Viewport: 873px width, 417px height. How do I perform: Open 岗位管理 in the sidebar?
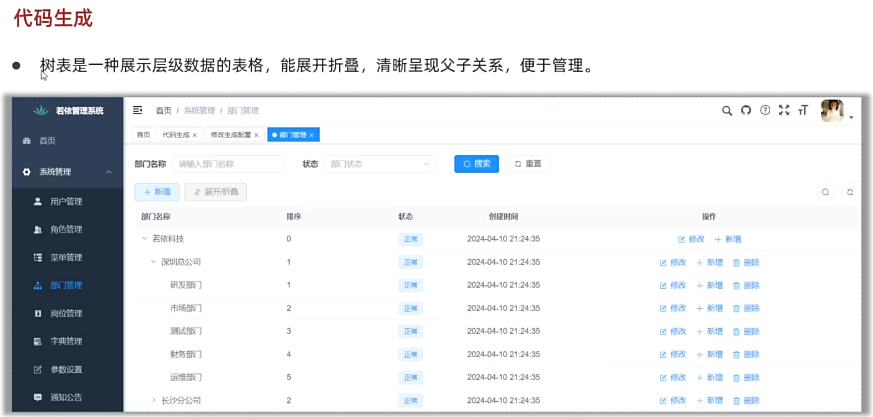(x=66, y=313)
